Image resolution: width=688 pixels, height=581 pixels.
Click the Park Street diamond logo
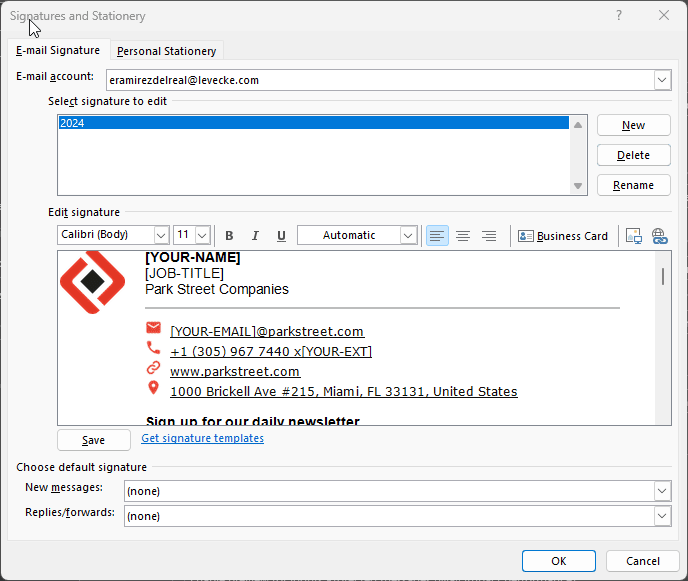coord(92,282)
